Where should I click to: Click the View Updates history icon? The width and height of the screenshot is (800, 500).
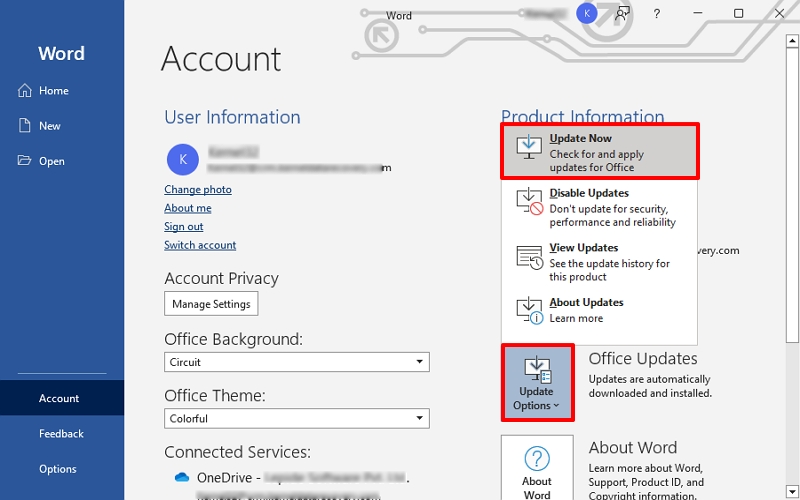[528, 256]
